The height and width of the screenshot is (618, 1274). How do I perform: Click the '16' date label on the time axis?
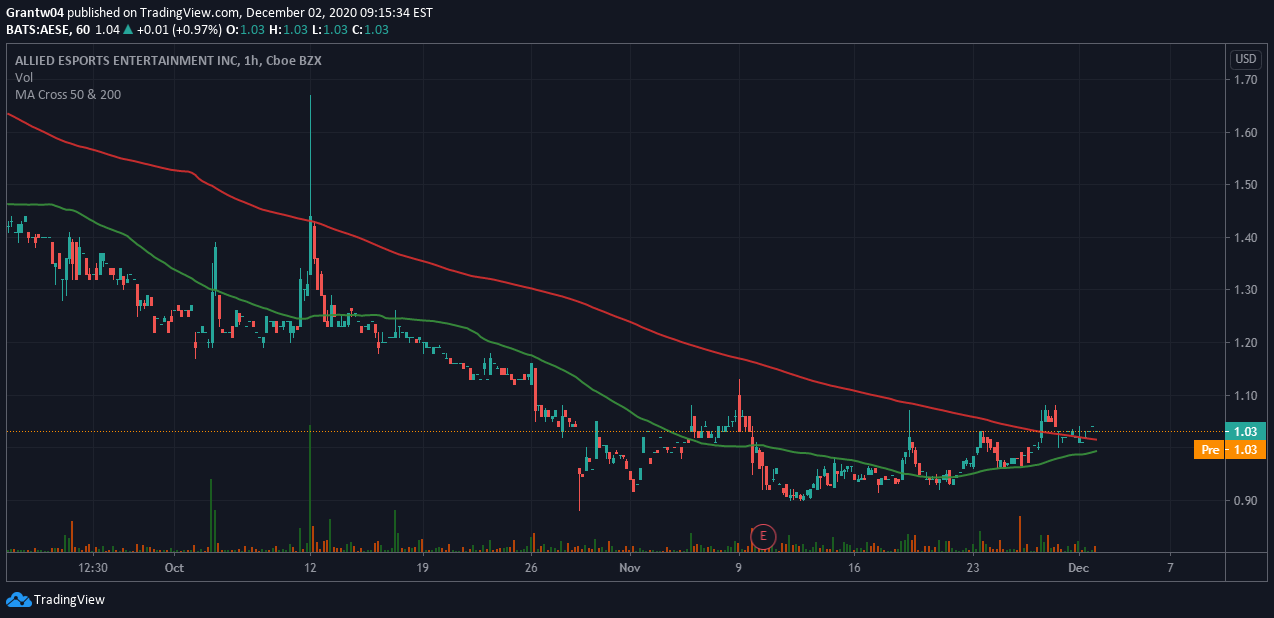(x=854, y=568)
